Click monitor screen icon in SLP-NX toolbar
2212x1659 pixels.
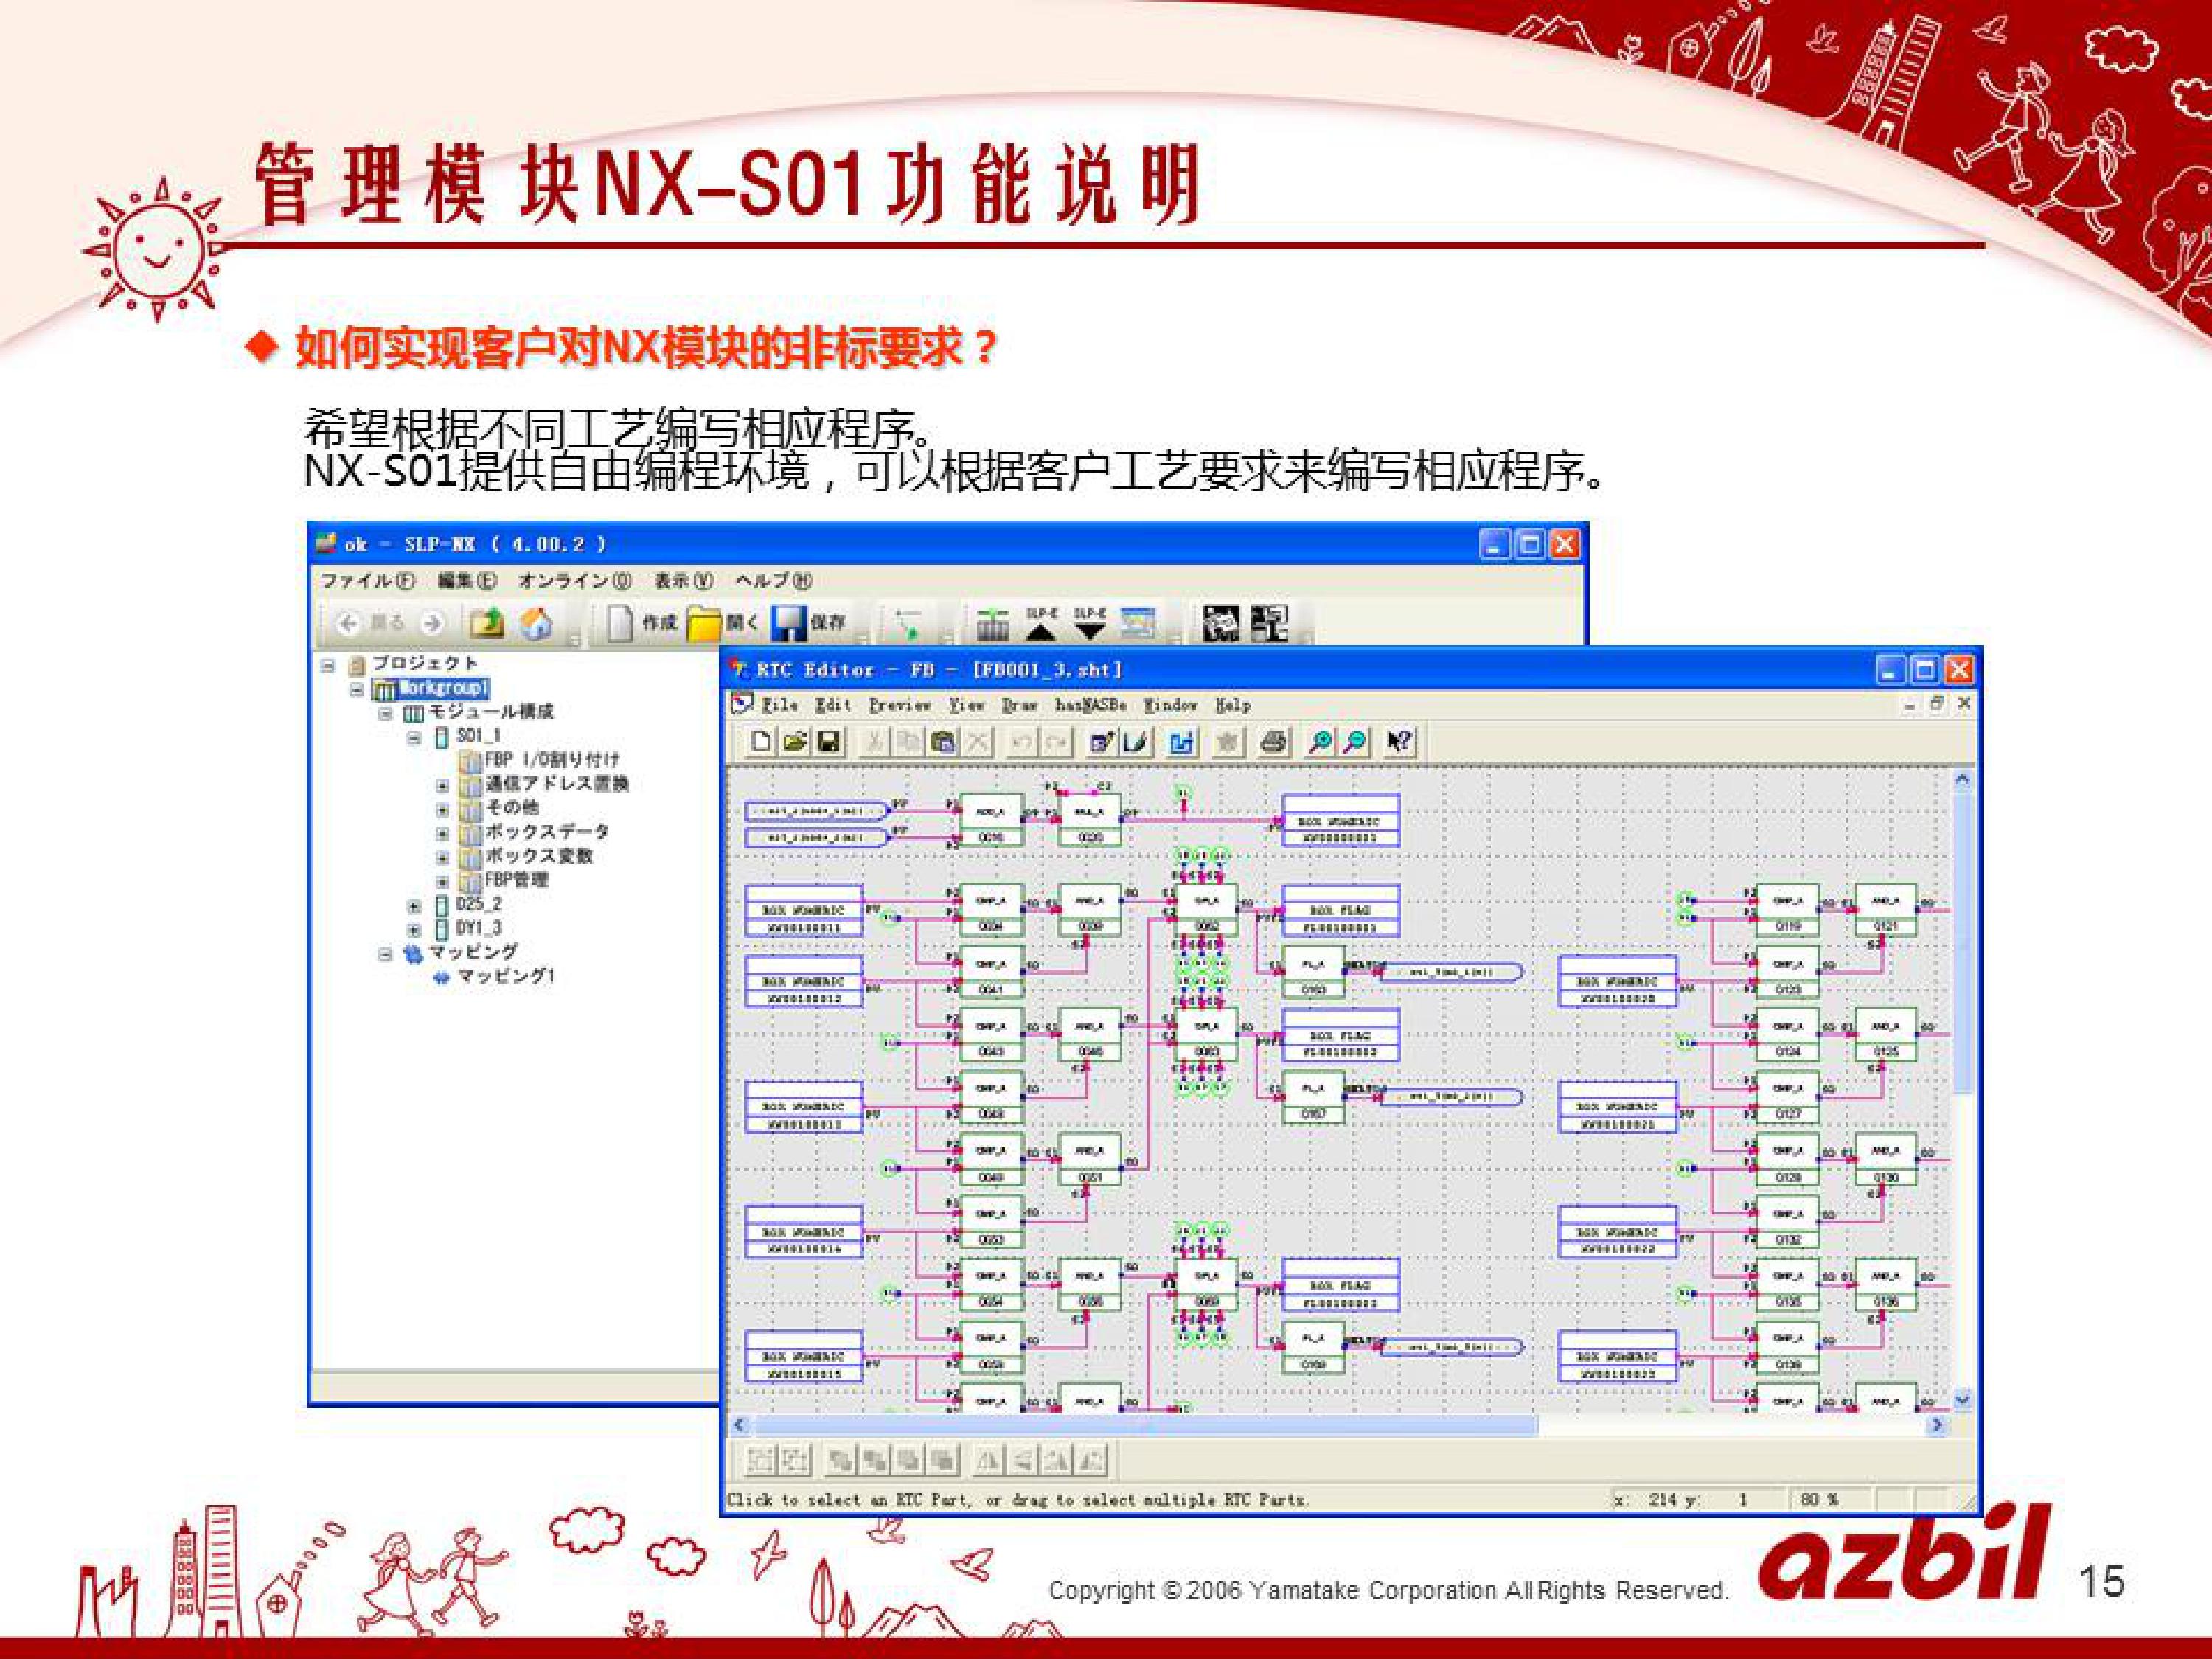1138,623
